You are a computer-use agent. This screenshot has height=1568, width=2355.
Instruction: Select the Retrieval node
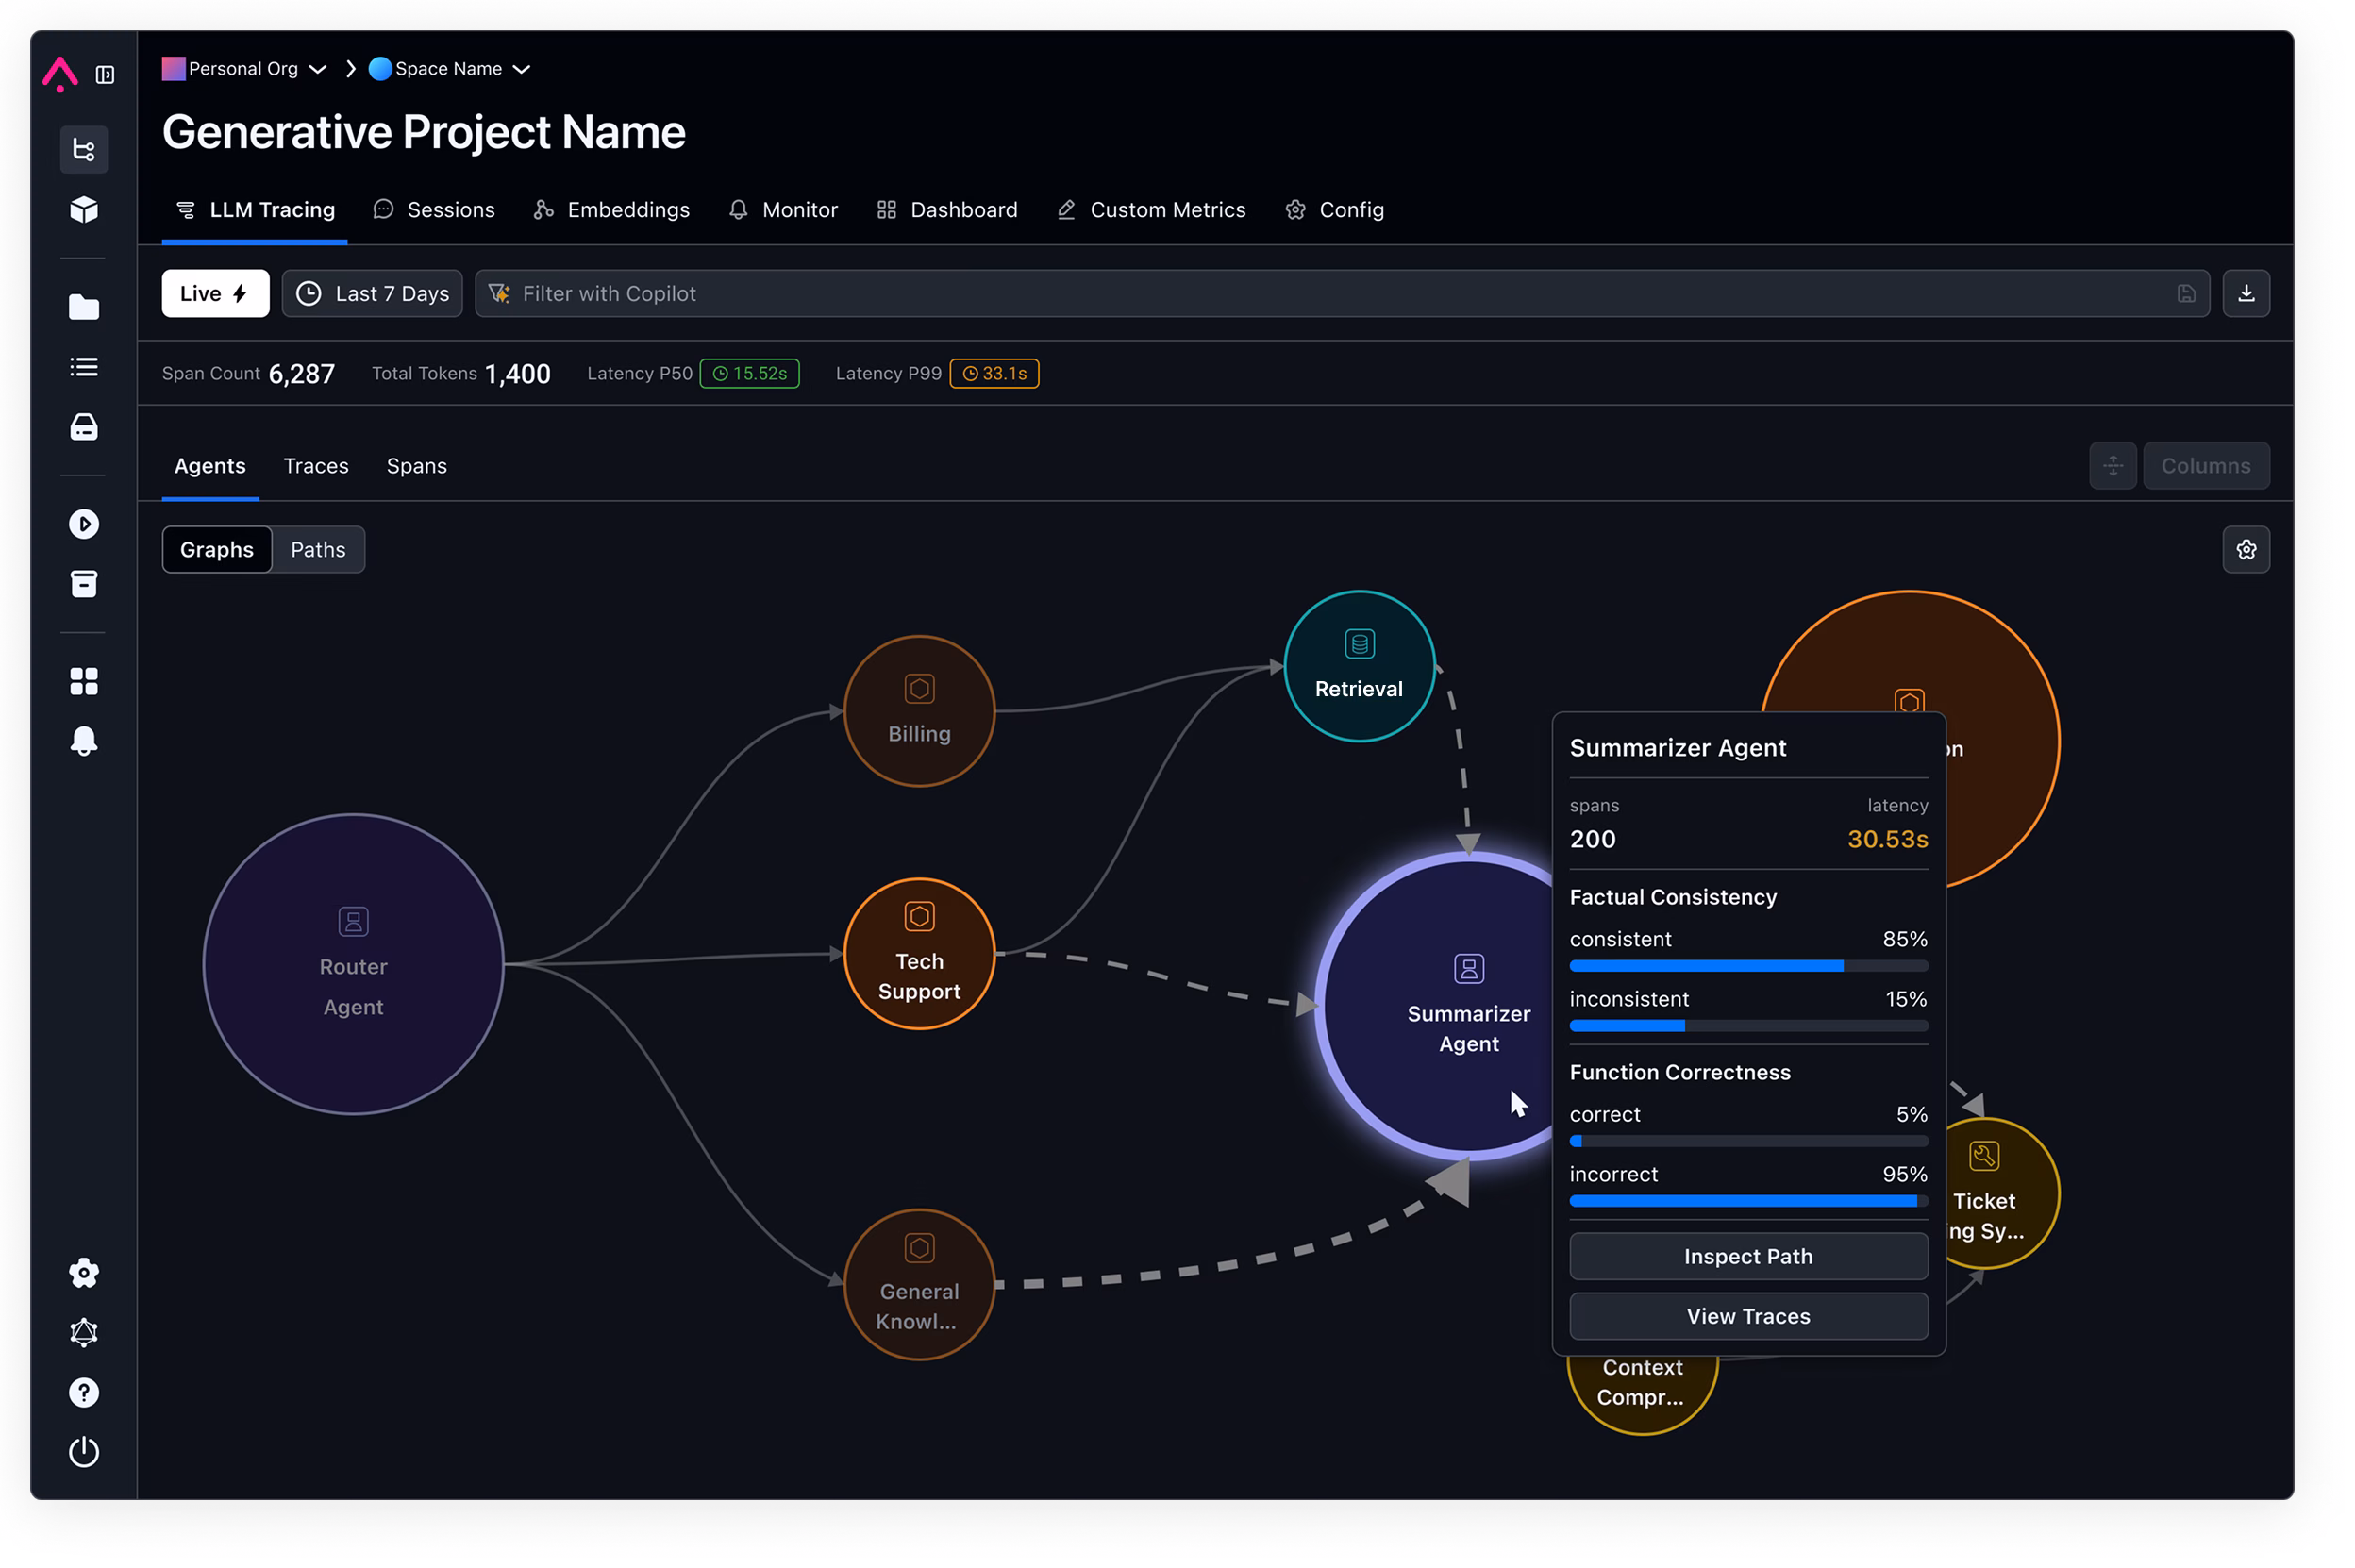[x=1359, y=667]
